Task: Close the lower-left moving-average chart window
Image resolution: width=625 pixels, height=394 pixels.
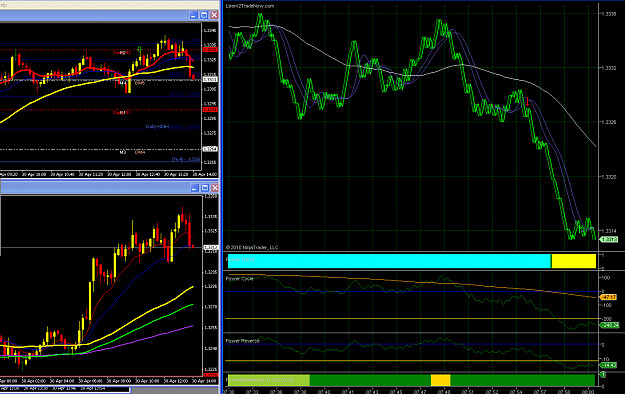Action: [x=215, y=188]
